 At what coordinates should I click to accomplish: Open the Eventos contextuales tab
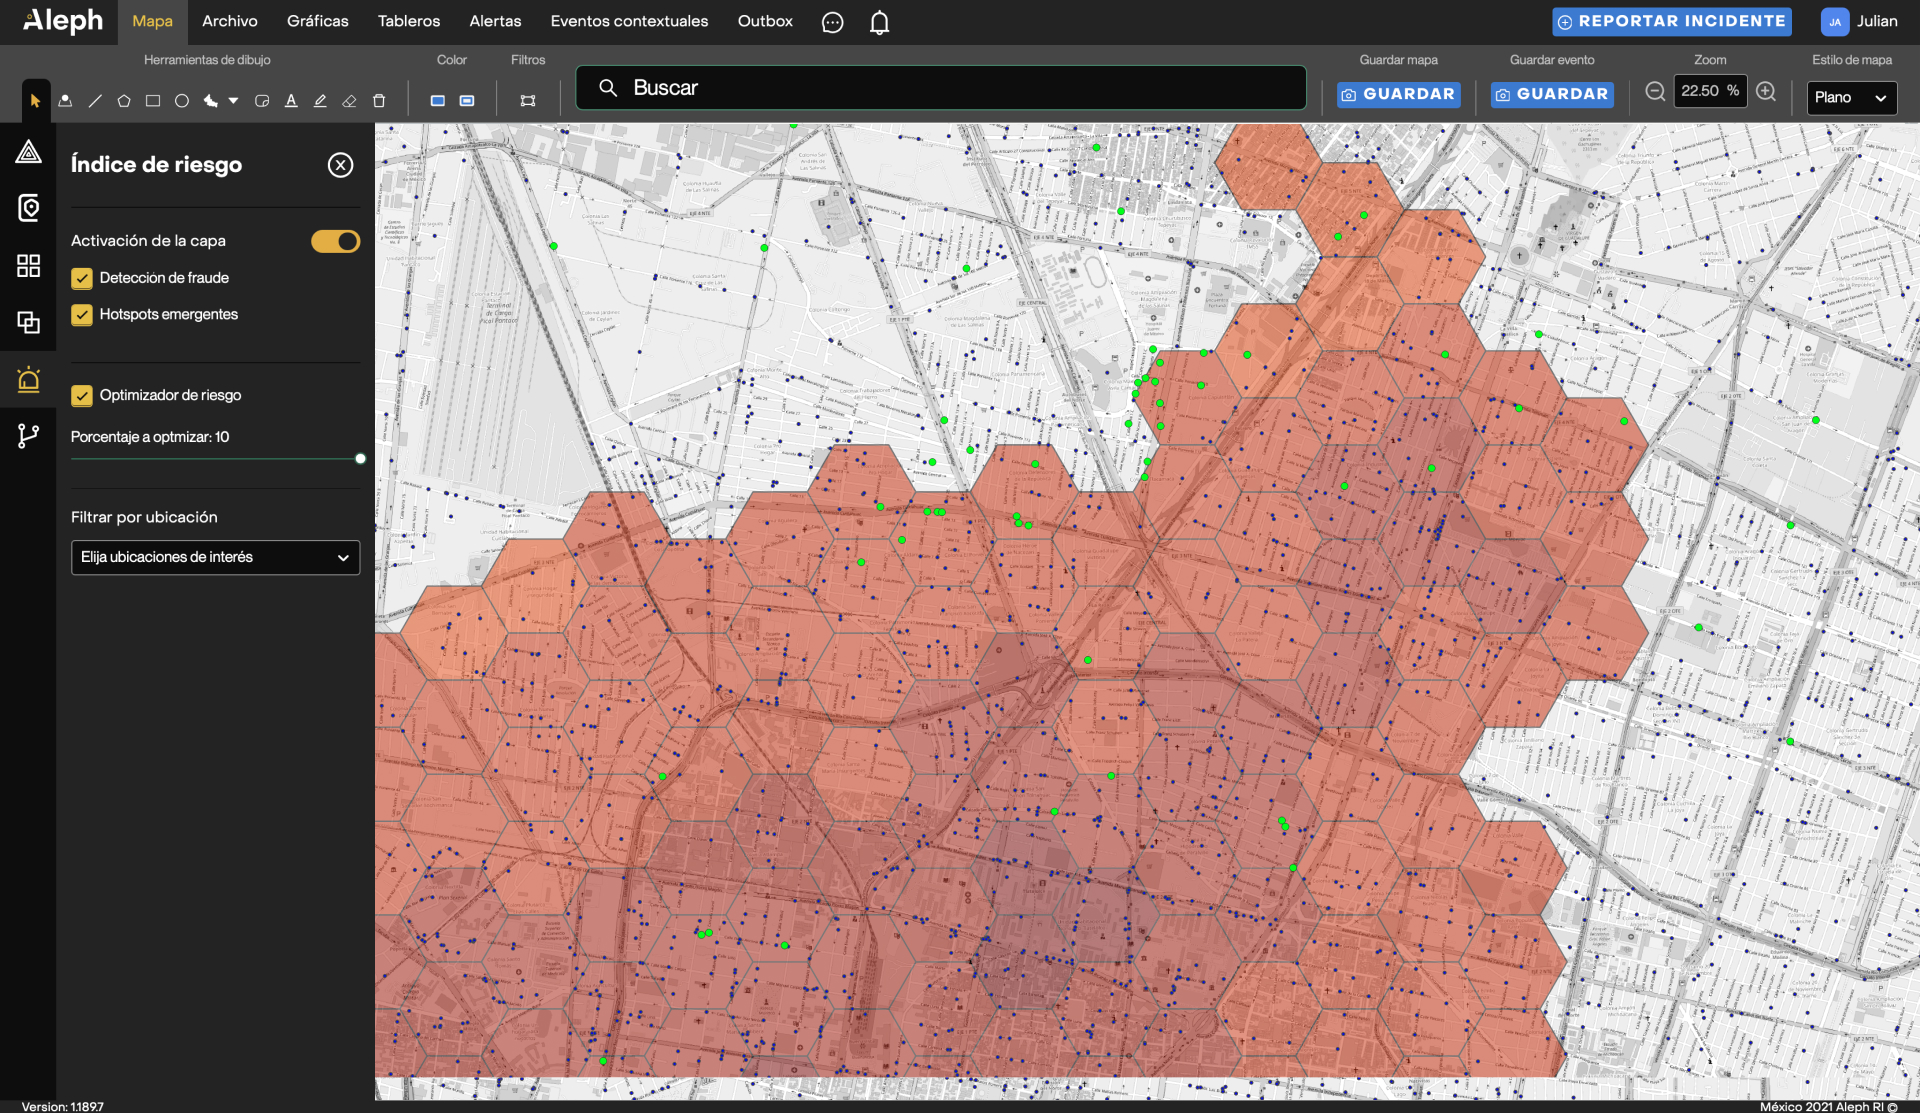(x=629, y=21)
